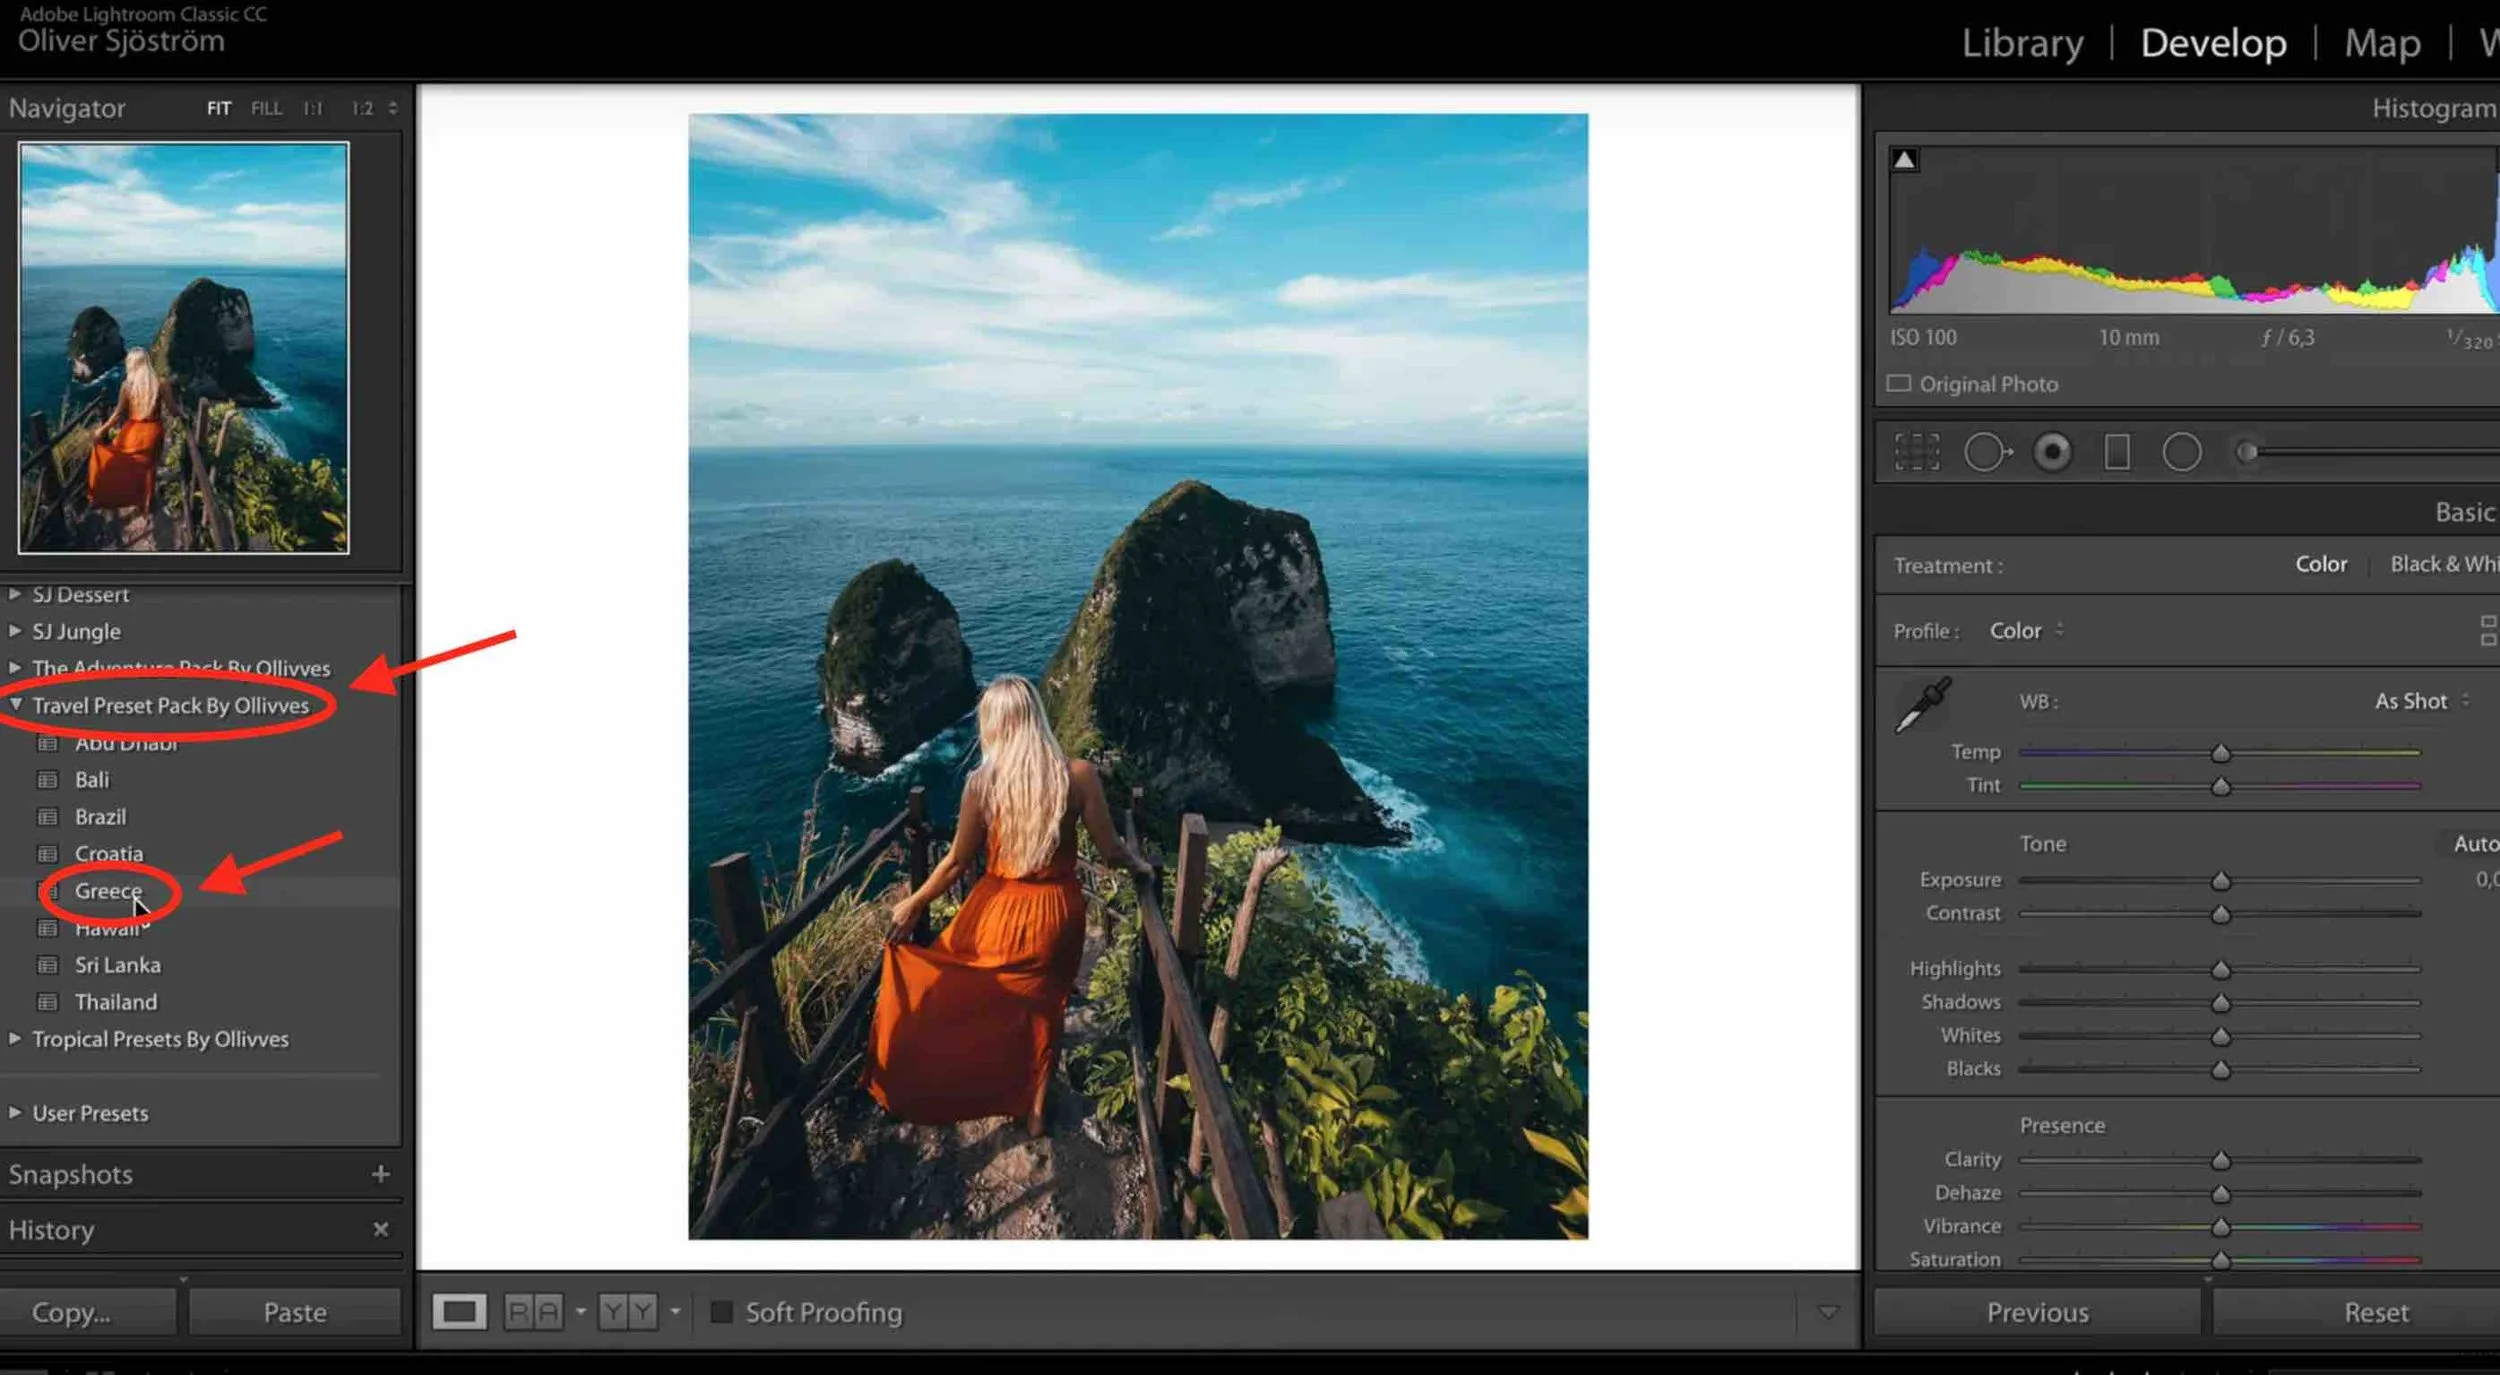Adjust the Temp slider handle
The width and height of the screenshot is (2500, 1375).
(x=2220, y=753)
